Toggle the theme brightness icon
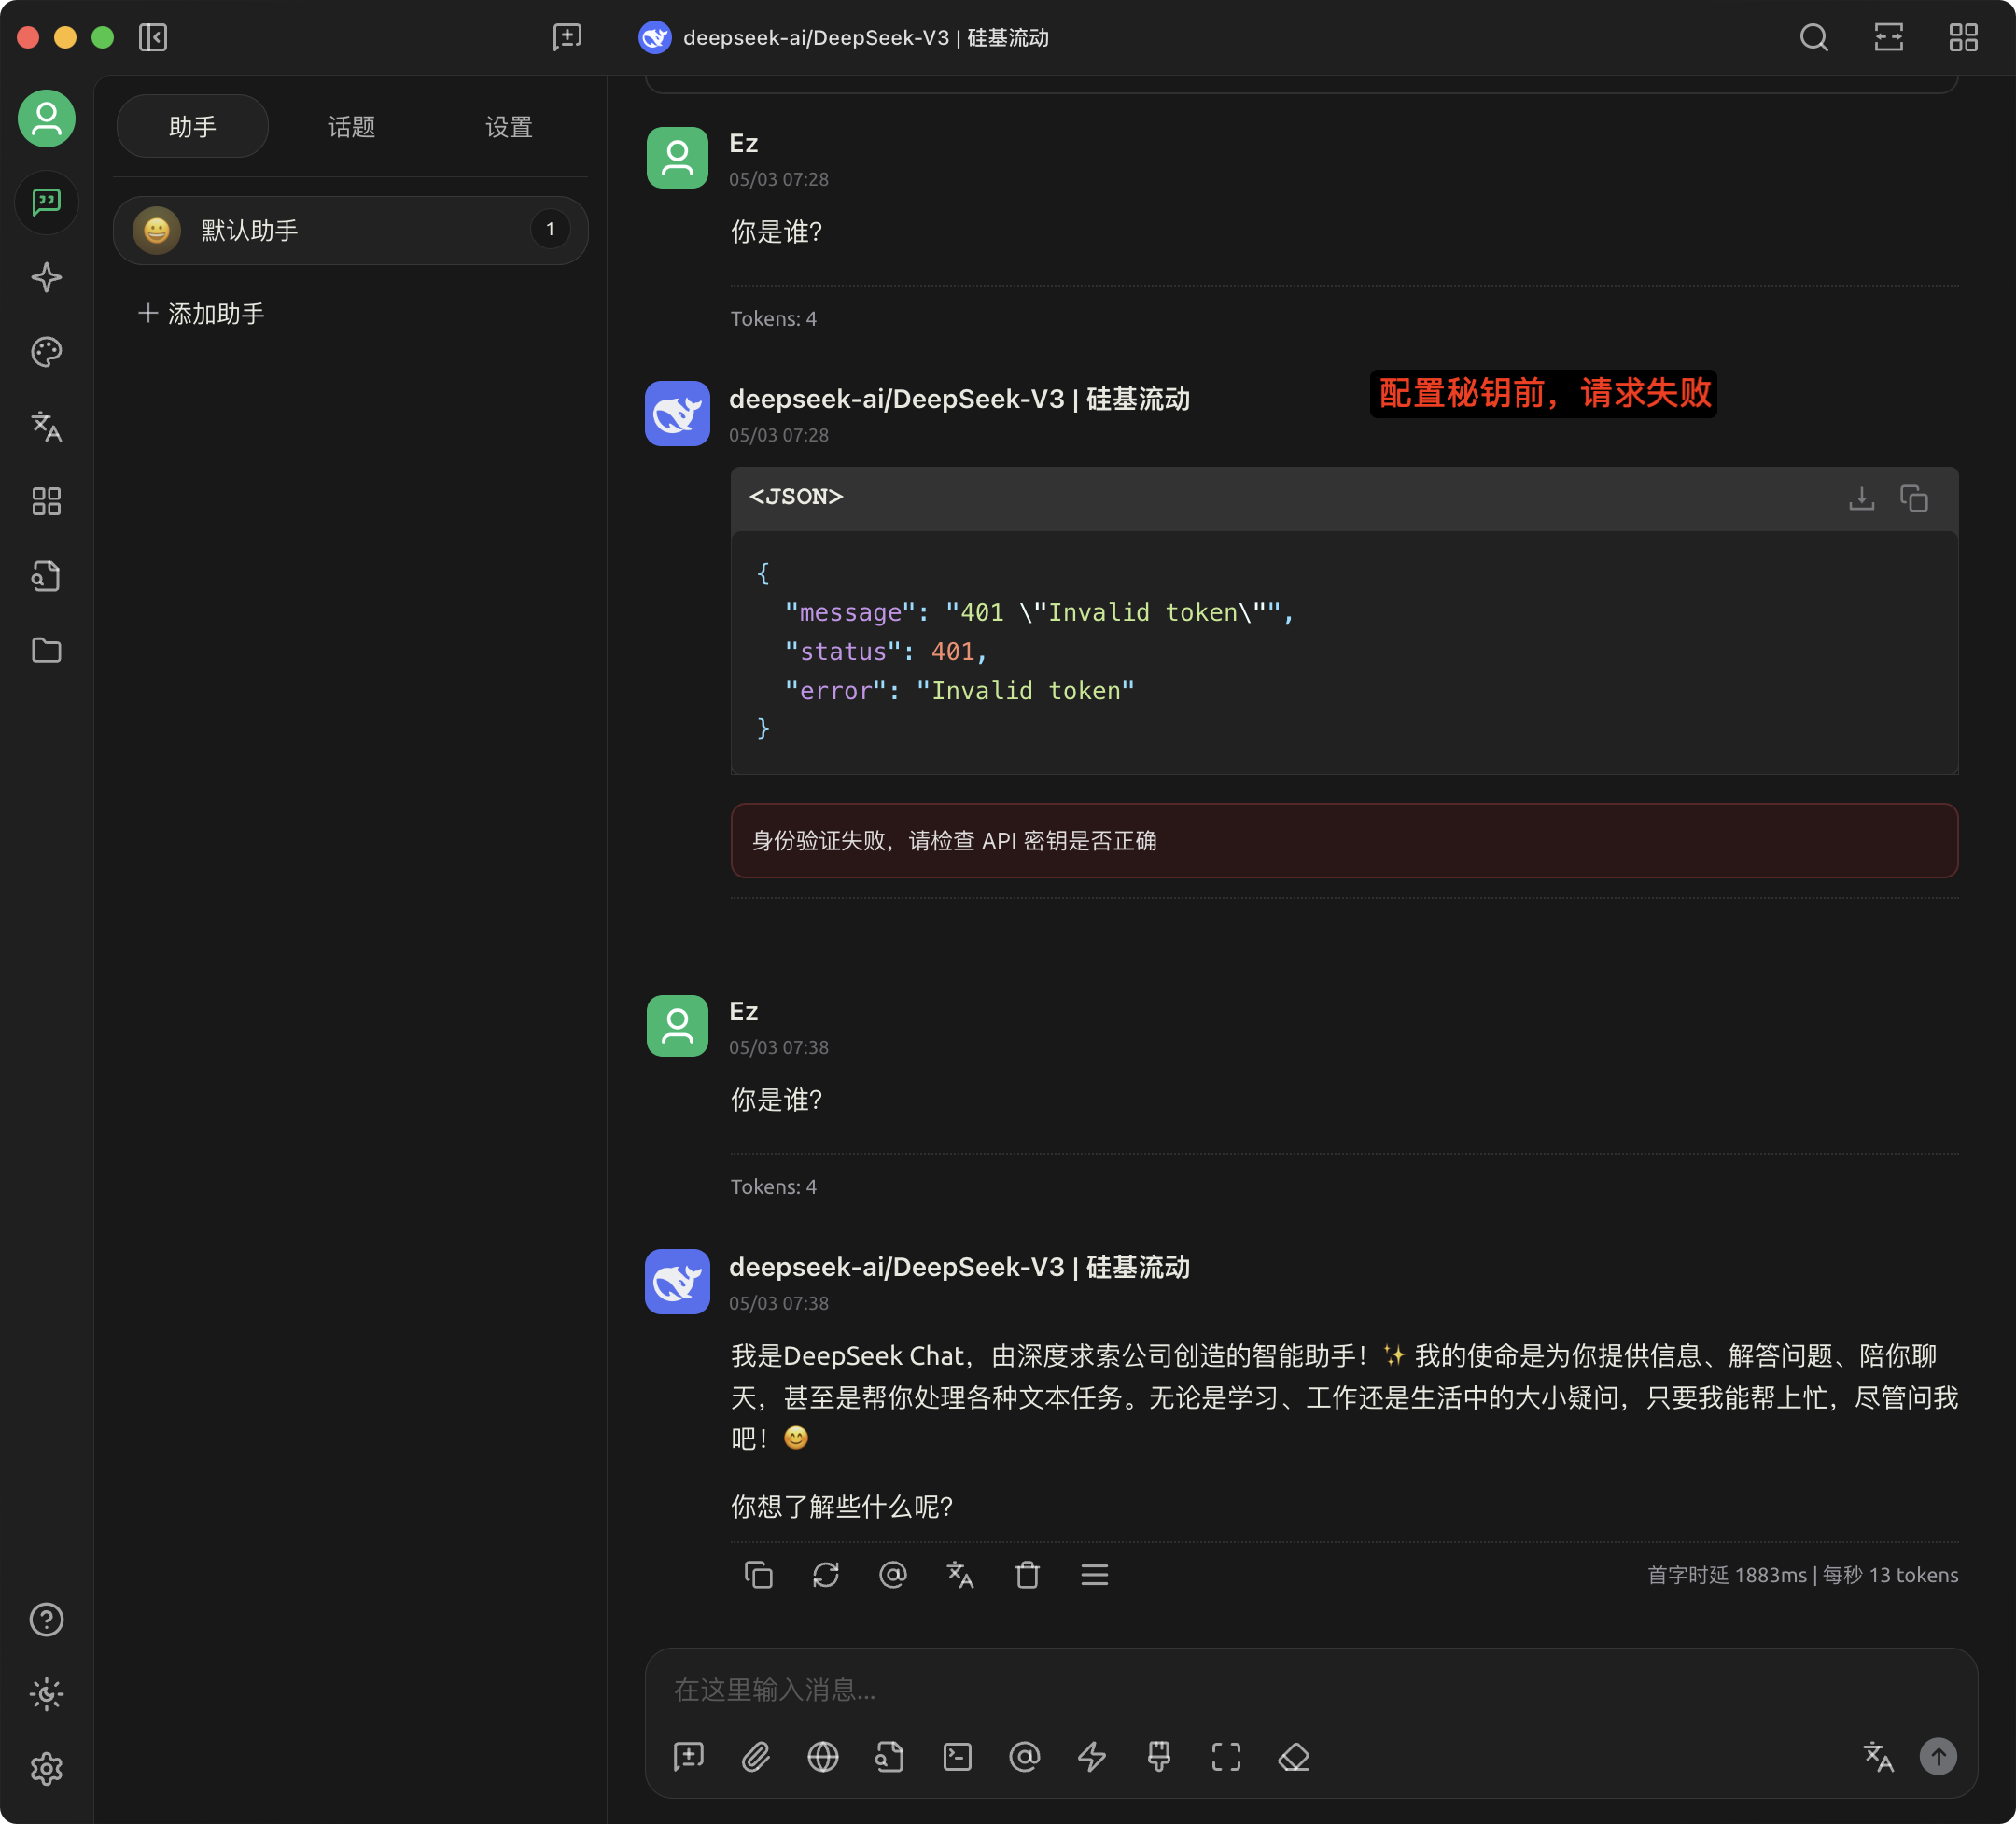 click(46, 1694)
